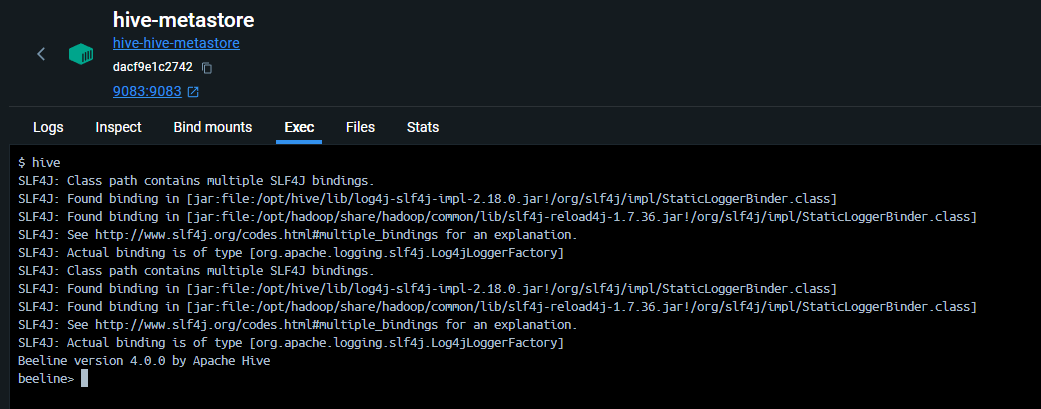
Task: Select the Exec tab
Action: coord(299,127)
